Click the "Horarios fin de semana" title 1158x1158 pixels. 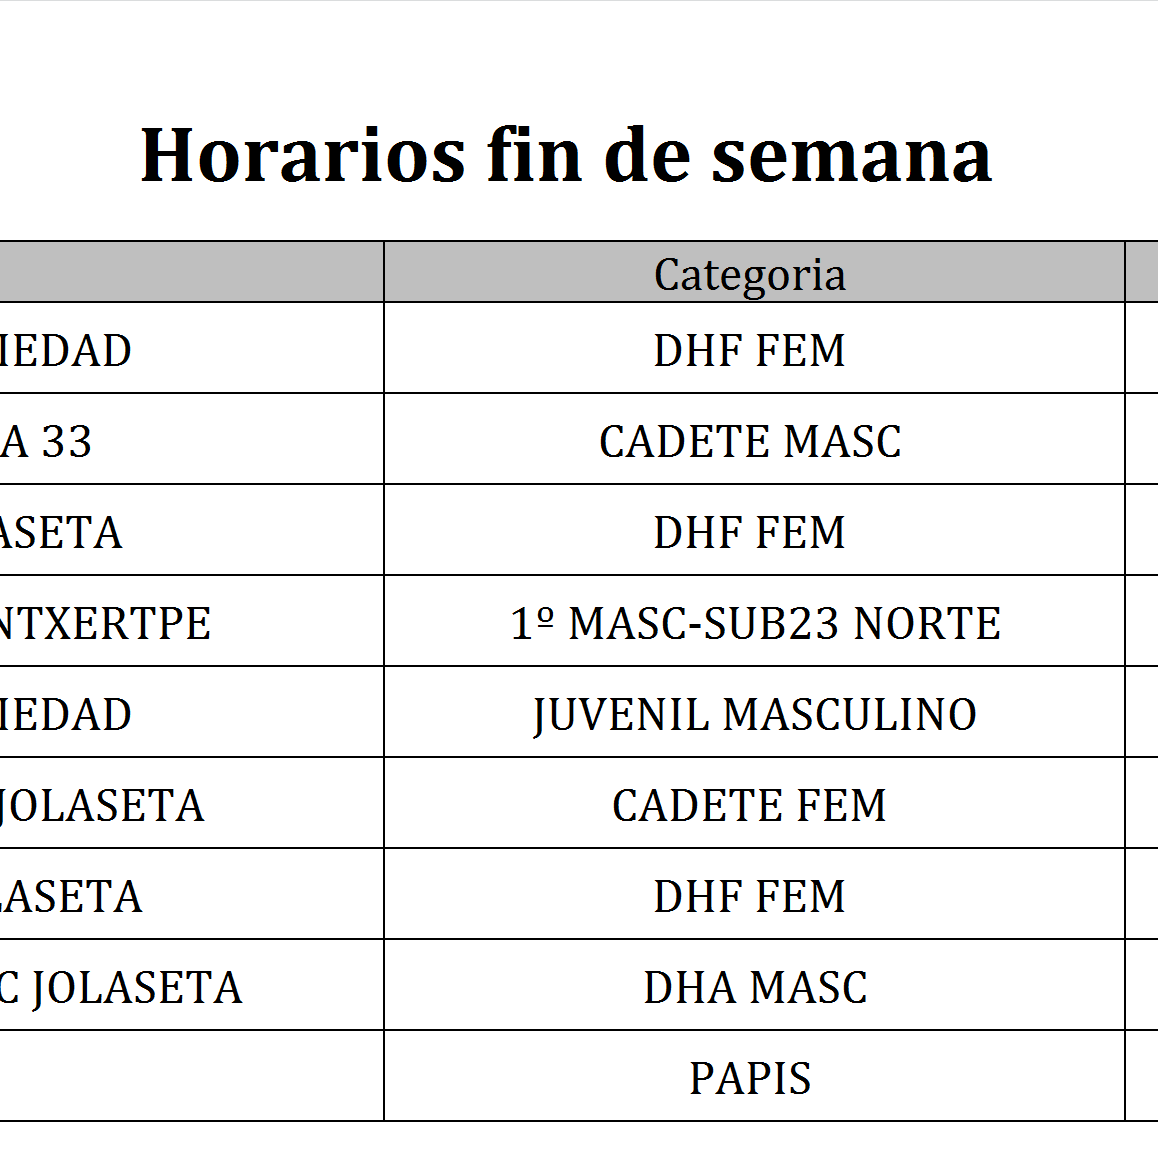pyautogui.click(x=566, y=156)
